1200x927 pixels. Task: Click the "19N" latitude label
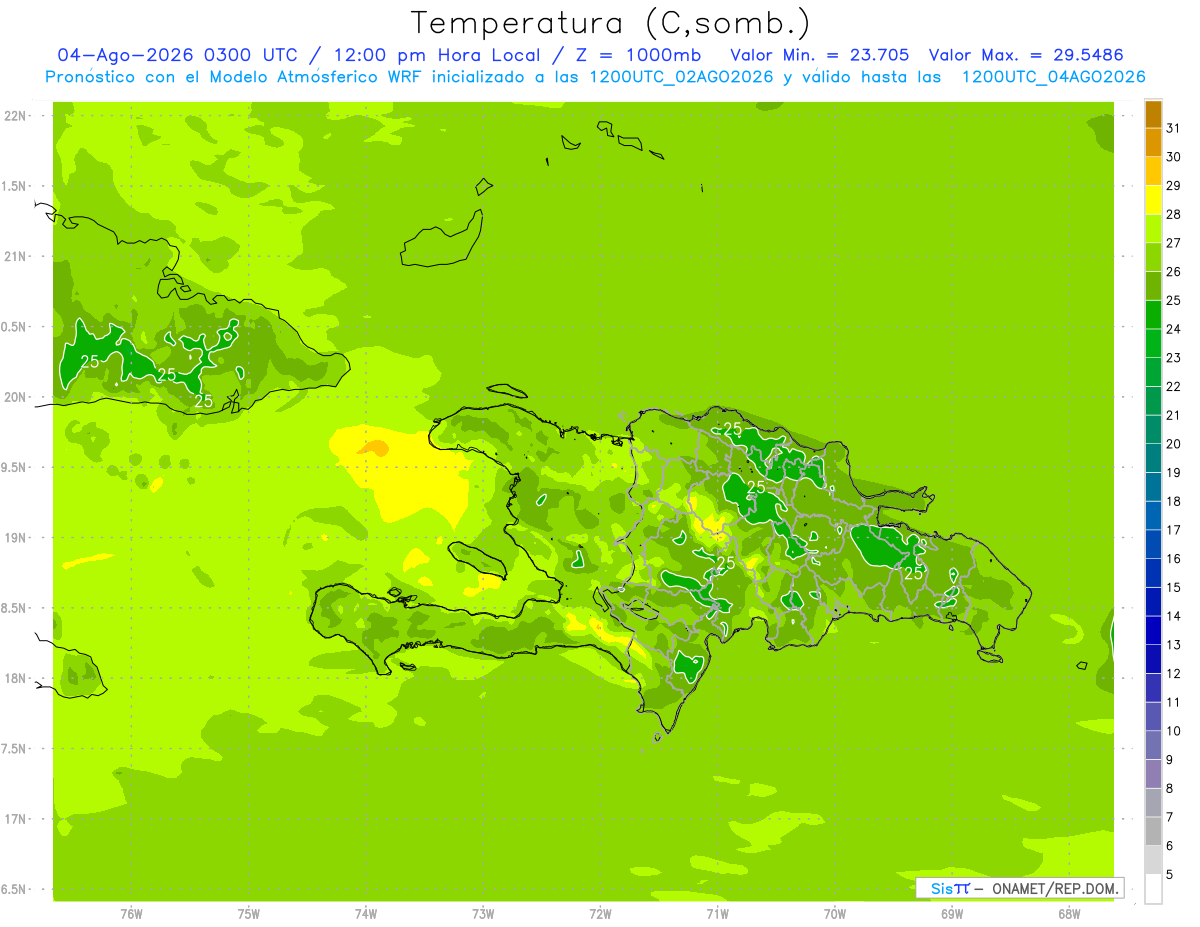17,538
